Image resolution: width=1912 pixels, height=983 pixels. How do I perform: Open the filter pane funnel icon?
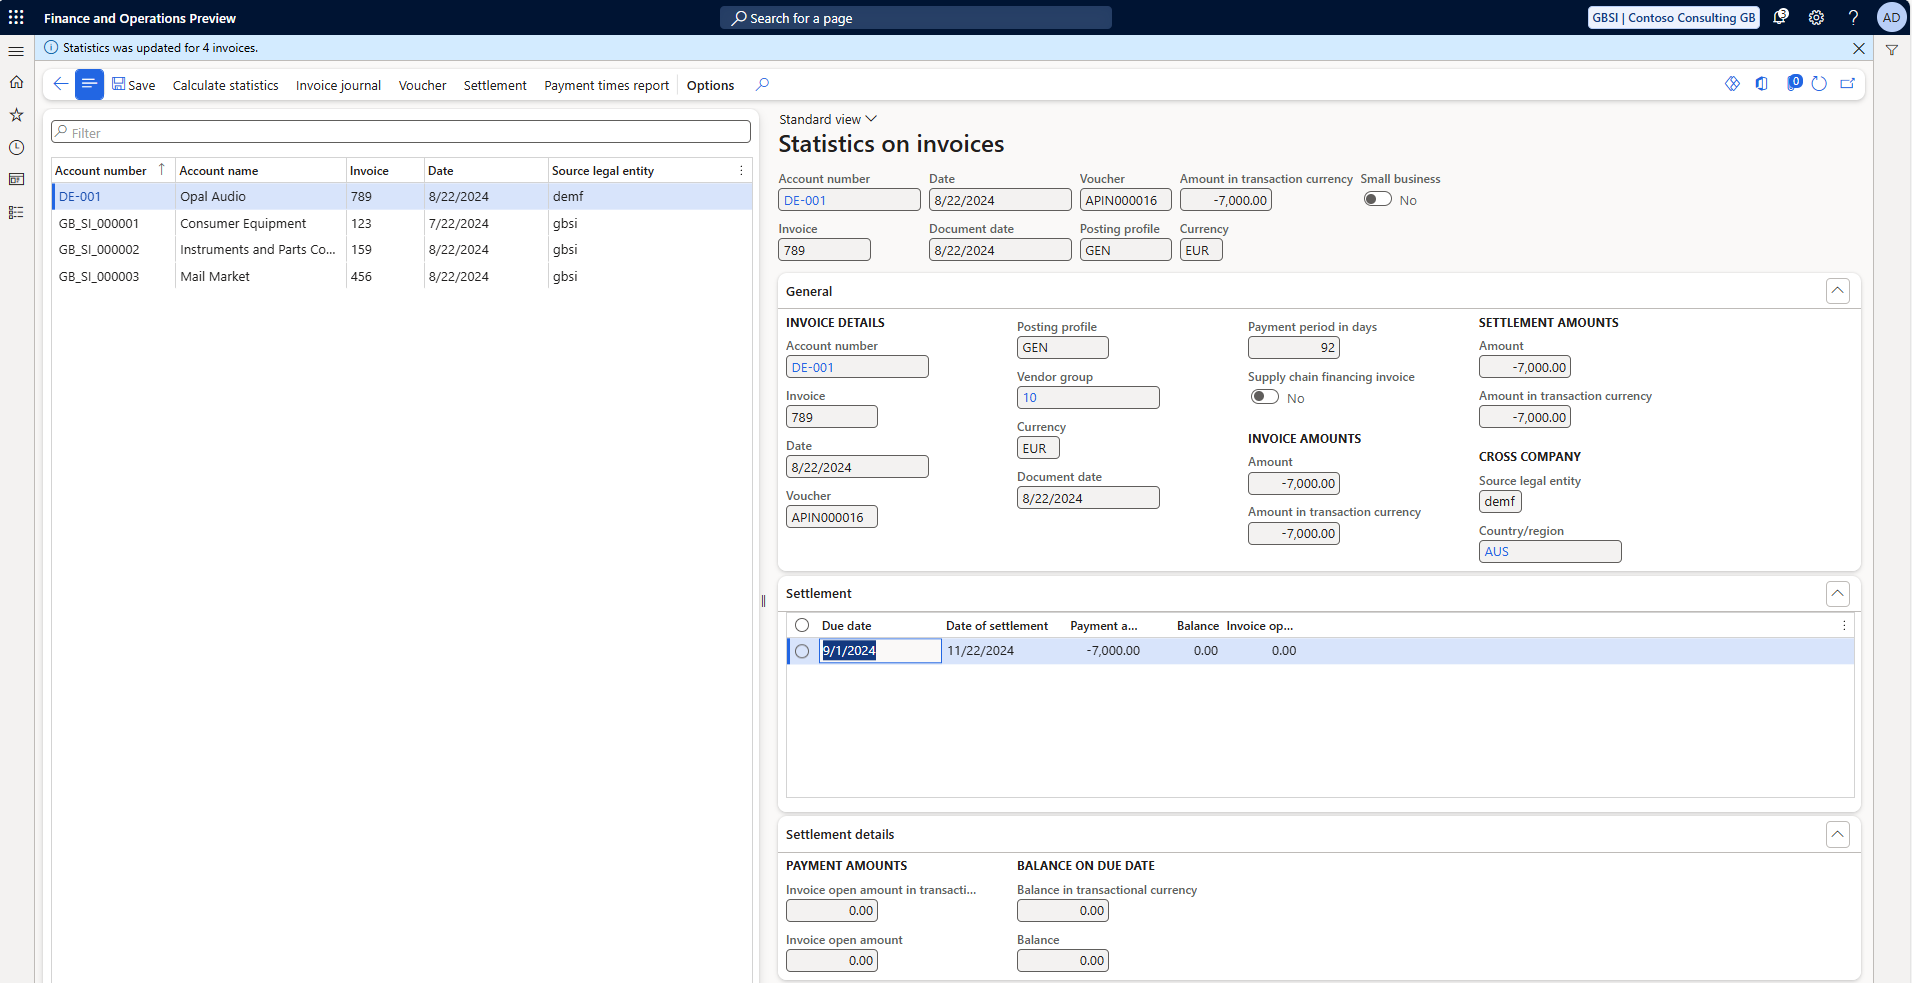click(x=1892, y=50)
